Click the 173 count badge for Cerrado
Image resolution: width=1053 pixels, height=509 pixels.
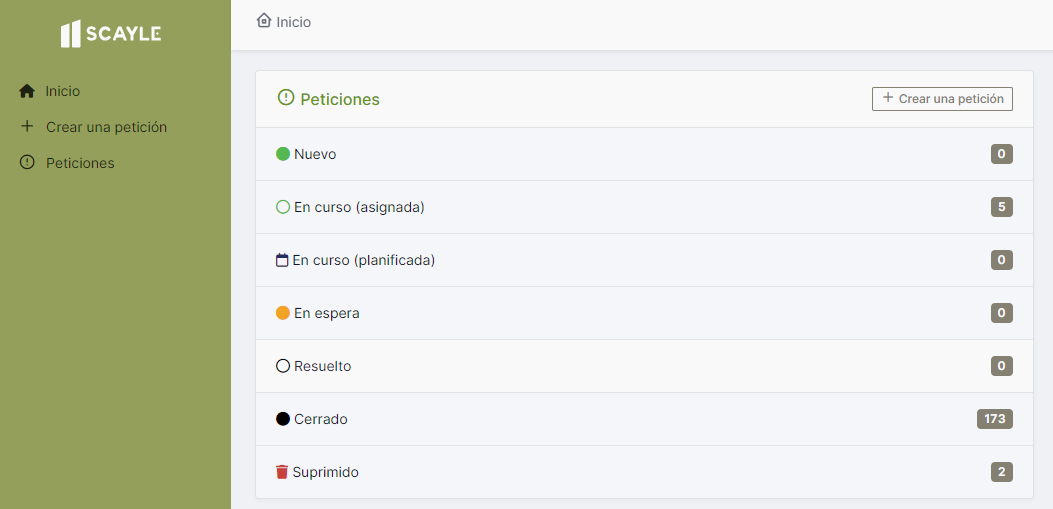[994, 419]
